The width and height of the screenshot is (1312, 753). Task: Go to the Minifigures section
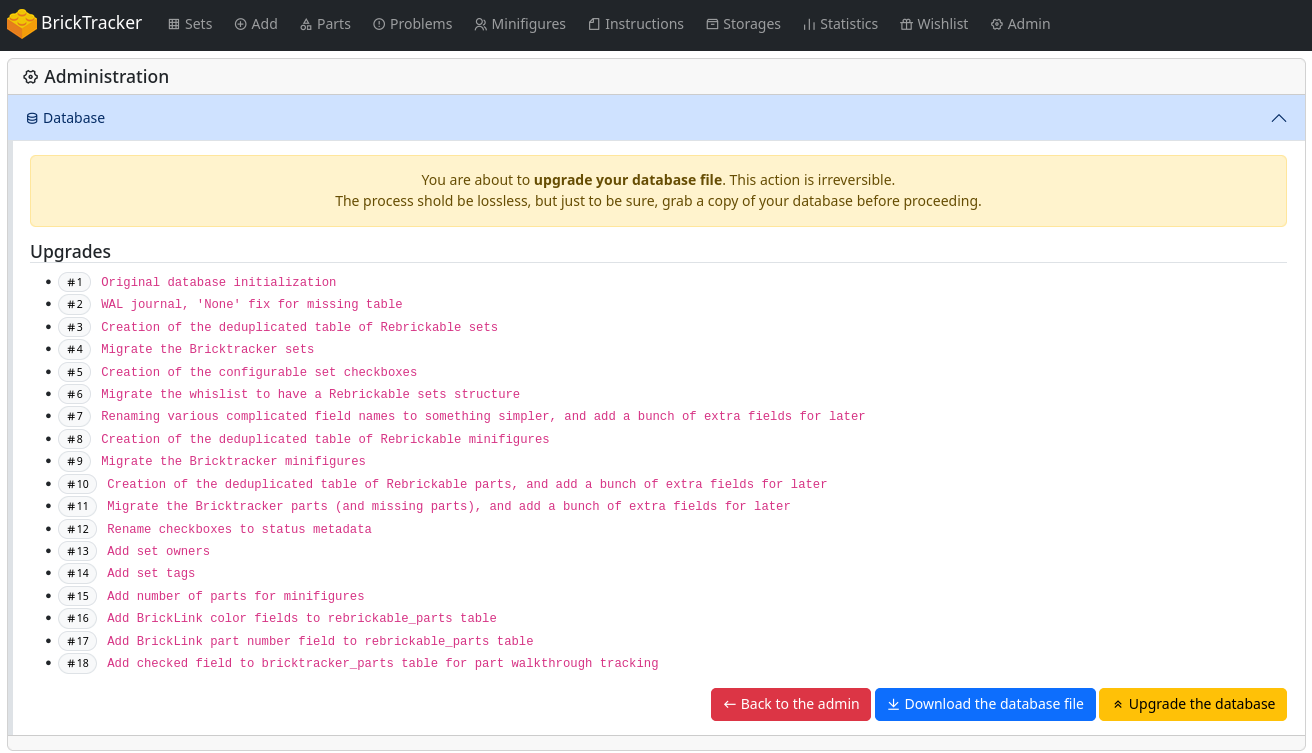pos(520,24)
